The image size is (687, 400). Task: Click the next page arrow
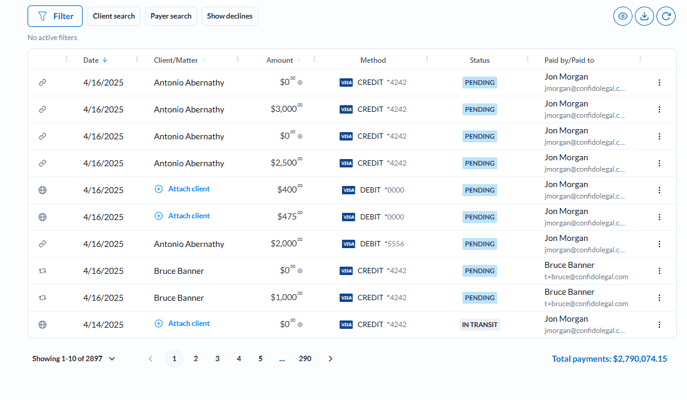point(331,358)
